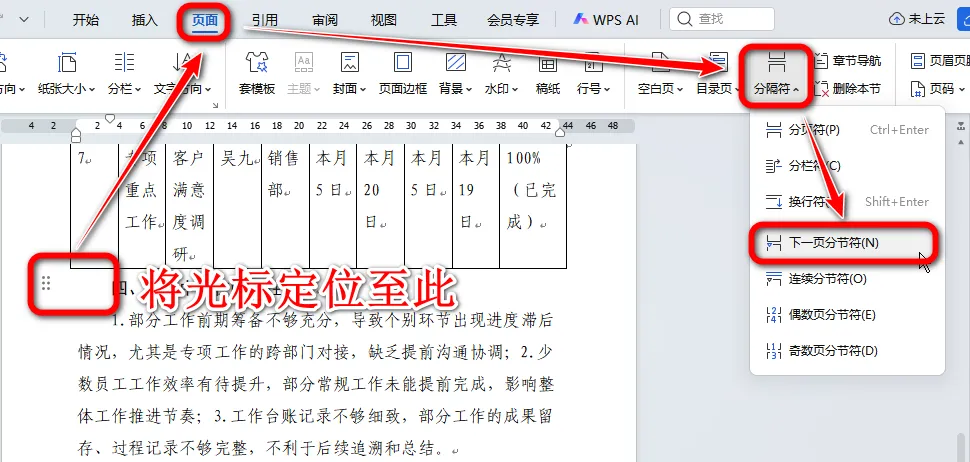Expand the quick access toolbar chevron
970x462 pixels.
point(24,20)
